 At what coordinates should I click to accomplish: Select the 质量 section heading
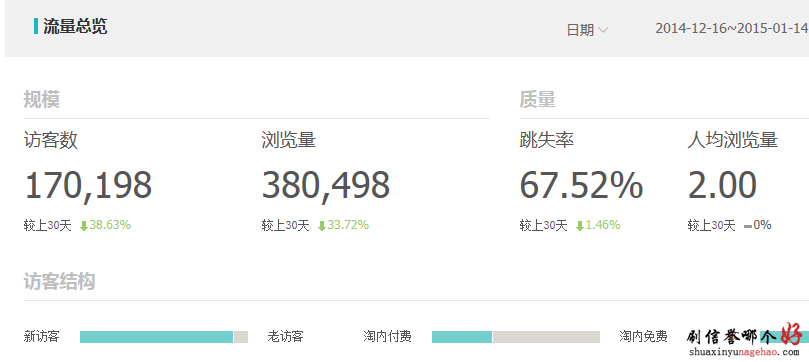point(538,99)
